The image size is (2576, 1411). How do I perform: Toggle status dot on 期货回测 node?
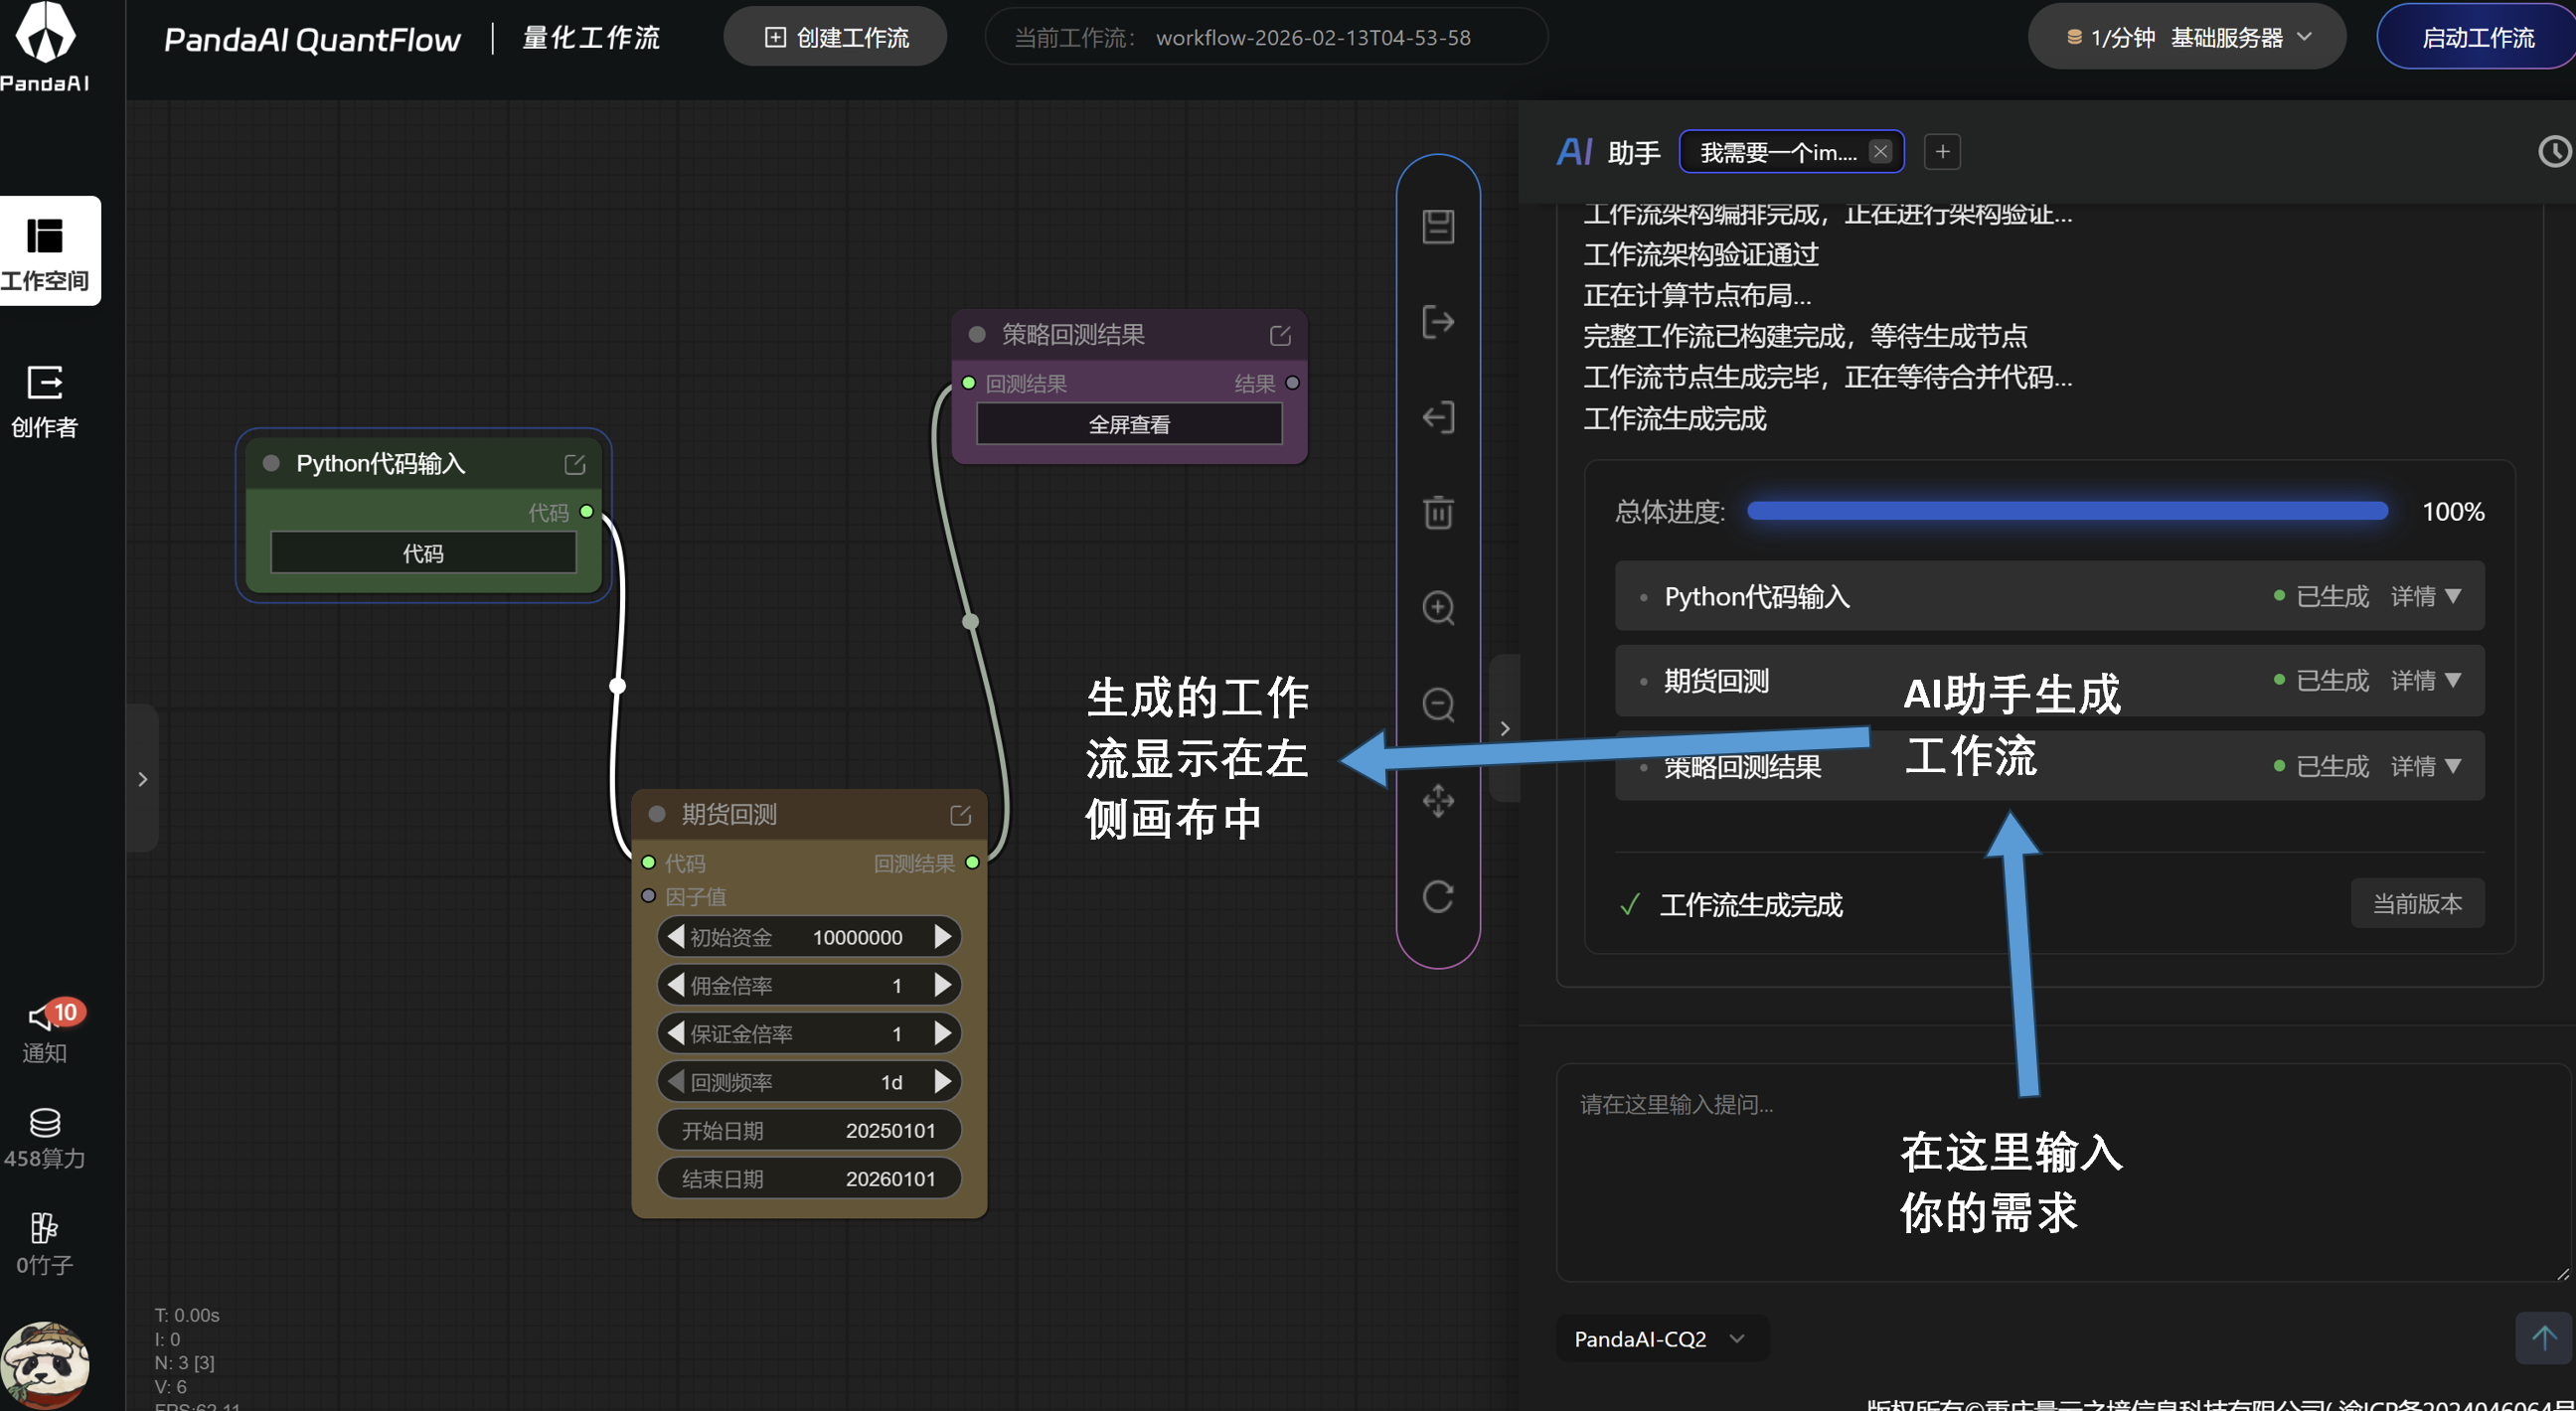[657, 814]
